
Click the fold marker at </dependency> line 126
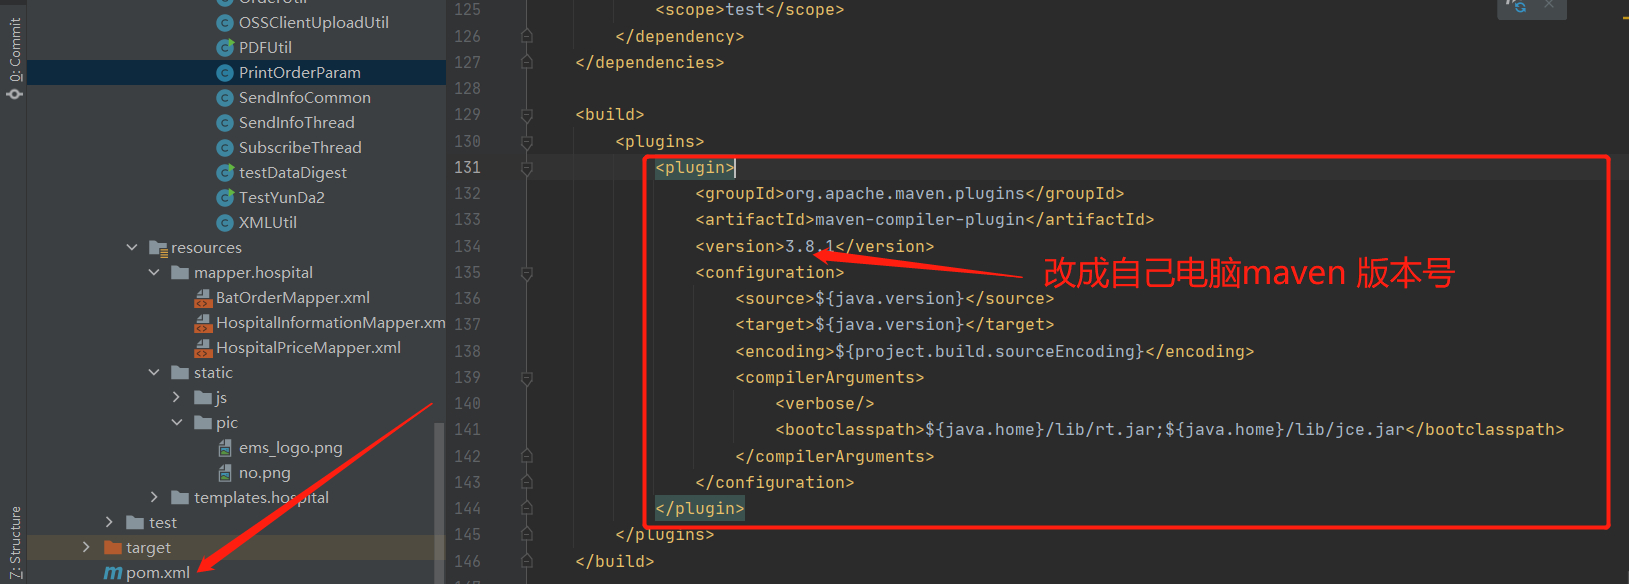(x=527, y=36)
